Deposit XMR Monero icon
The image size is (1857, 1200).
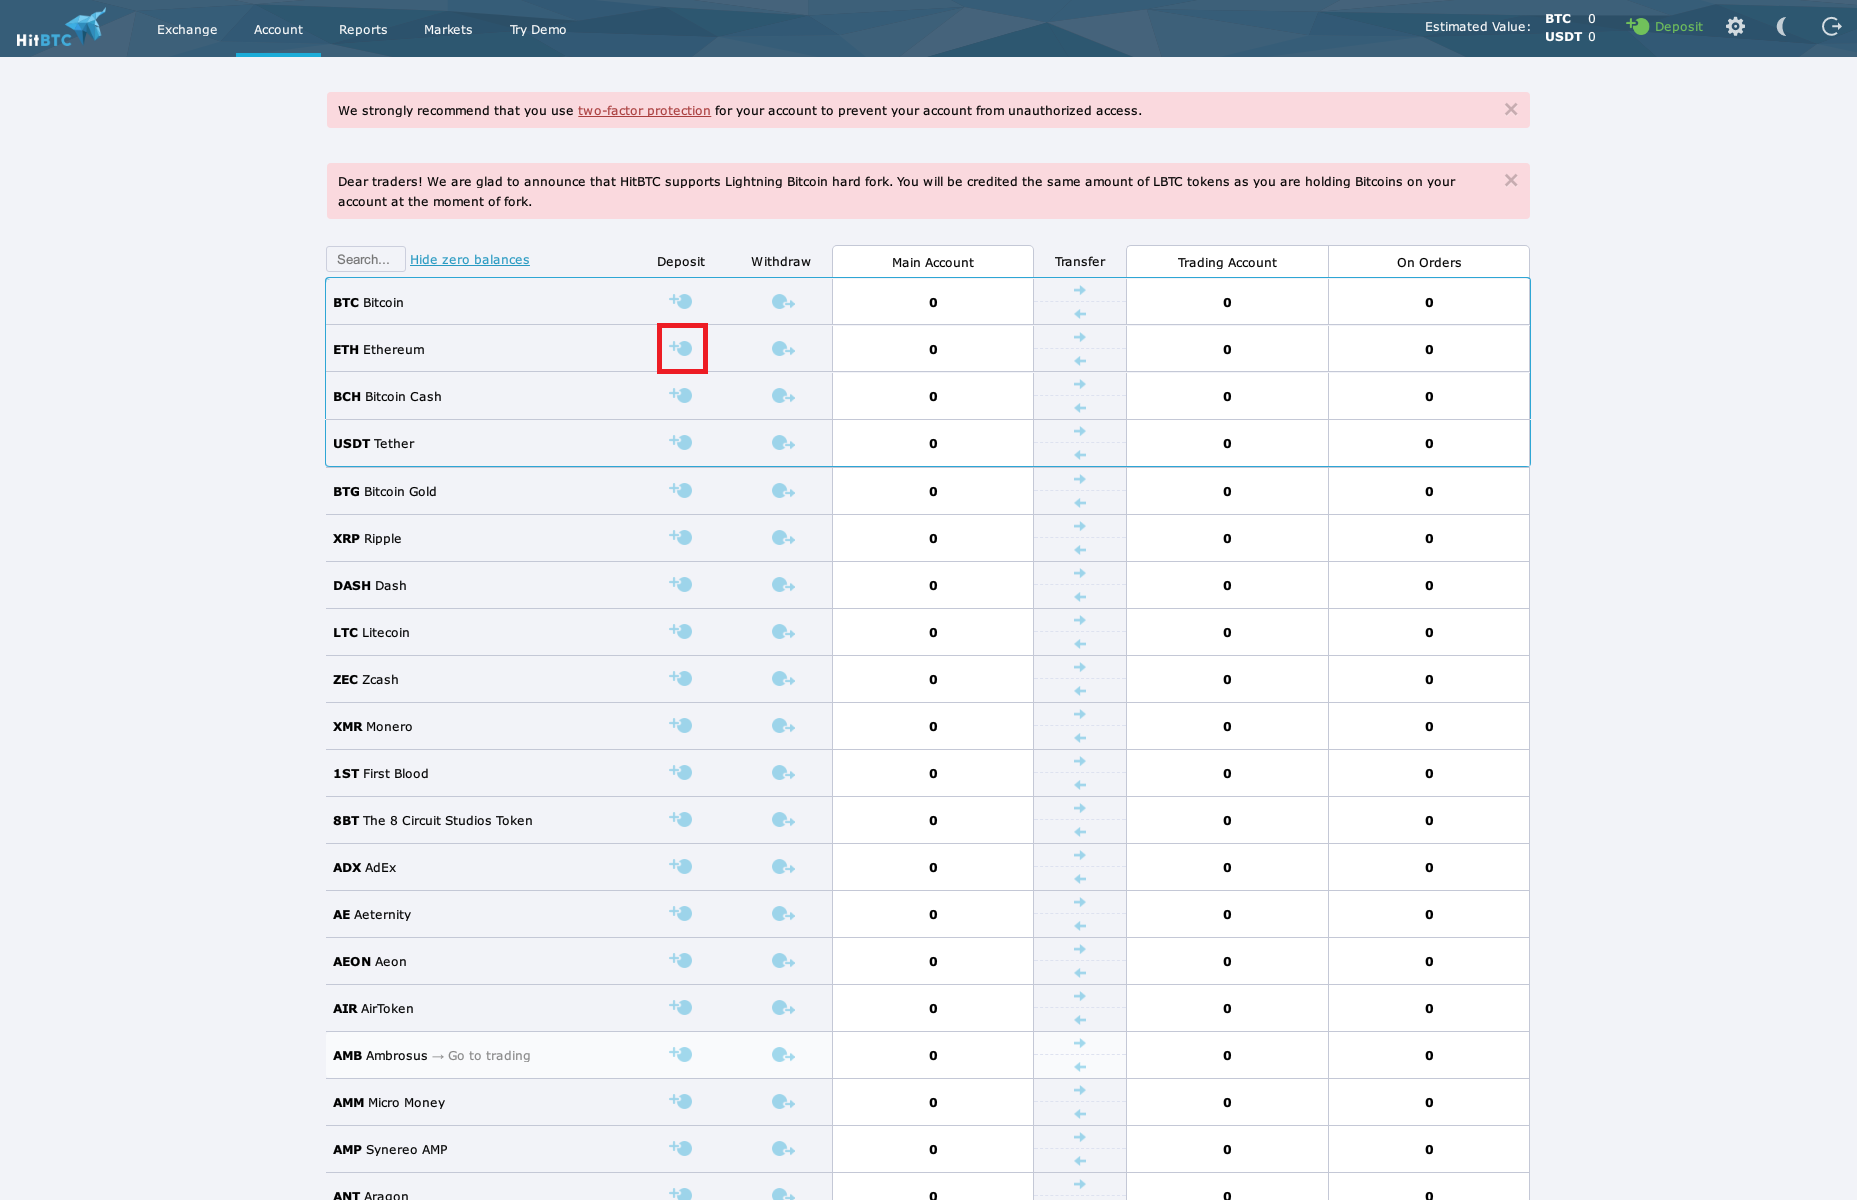pos(681,725)
